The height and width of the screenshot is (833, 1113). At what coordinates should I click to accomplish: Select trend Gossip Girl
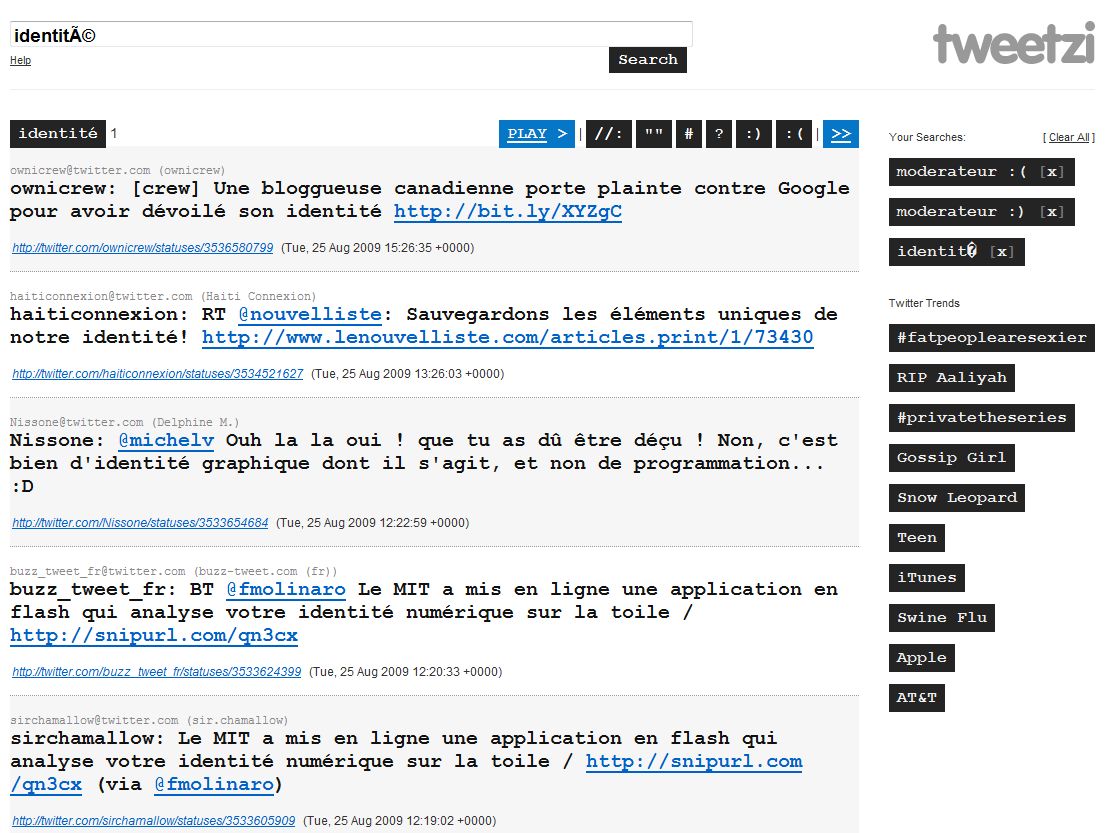pos(951,458)
